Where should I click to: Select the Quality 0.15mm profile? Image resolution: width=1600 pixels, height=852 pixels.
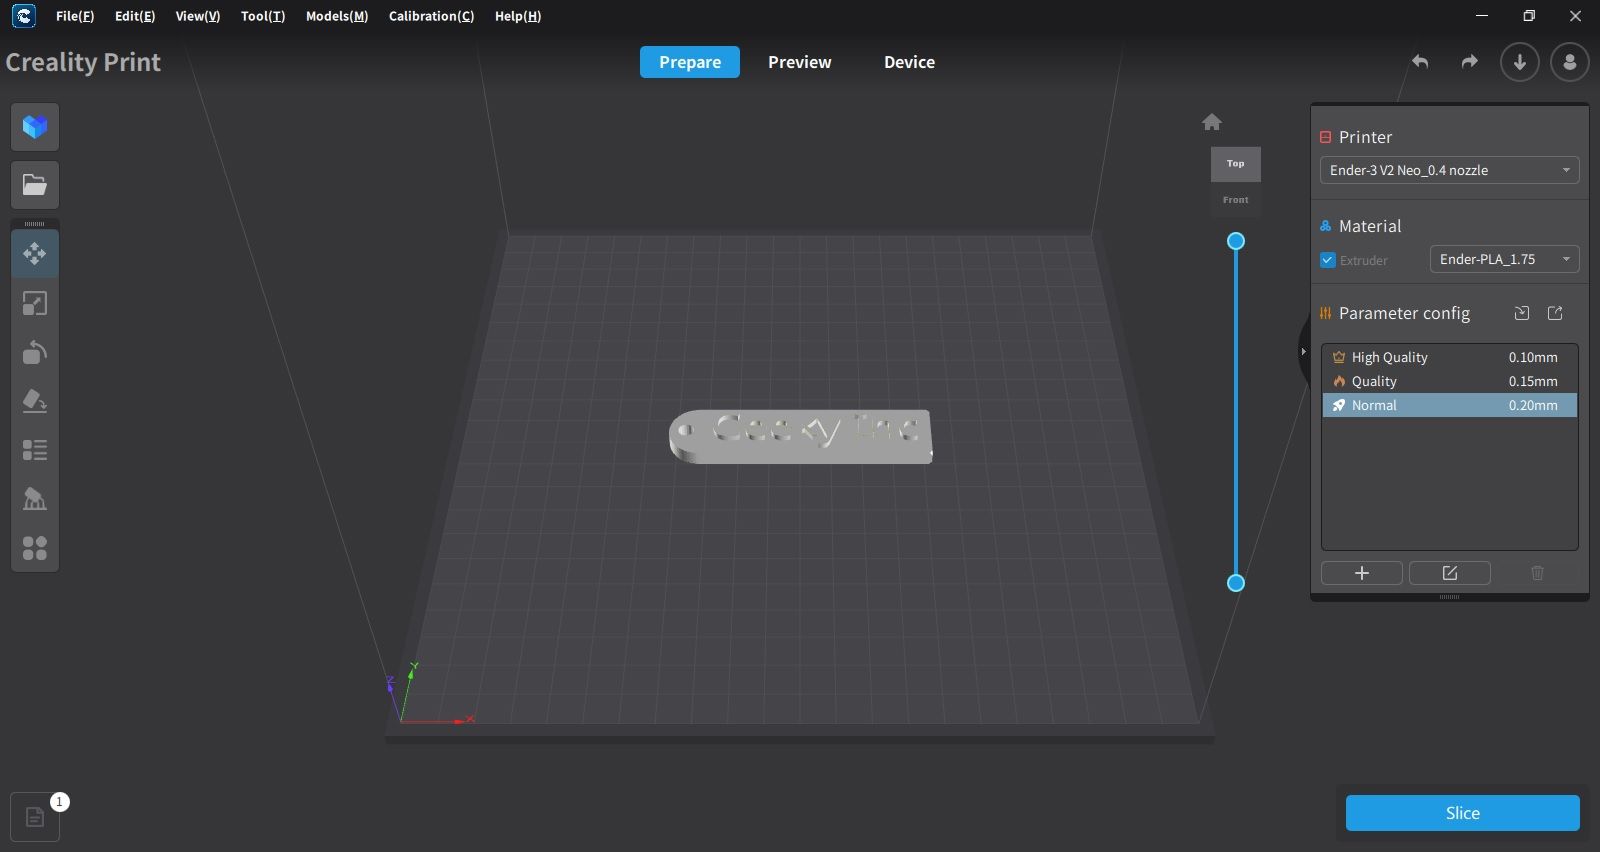[1450, 381]
